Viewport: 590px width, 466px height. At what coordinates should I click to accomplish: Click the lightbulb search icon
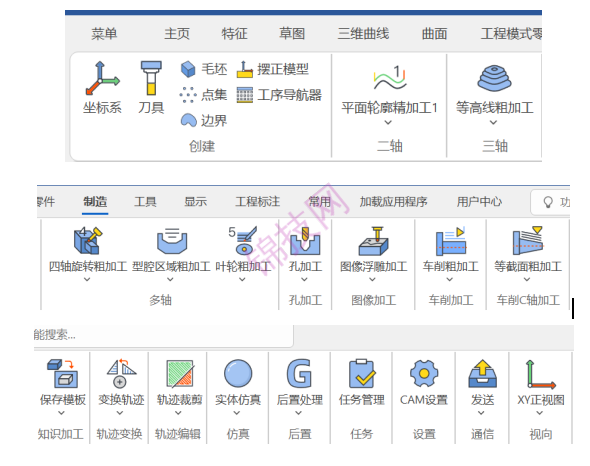pyautogui.click(x=548, y=203)
